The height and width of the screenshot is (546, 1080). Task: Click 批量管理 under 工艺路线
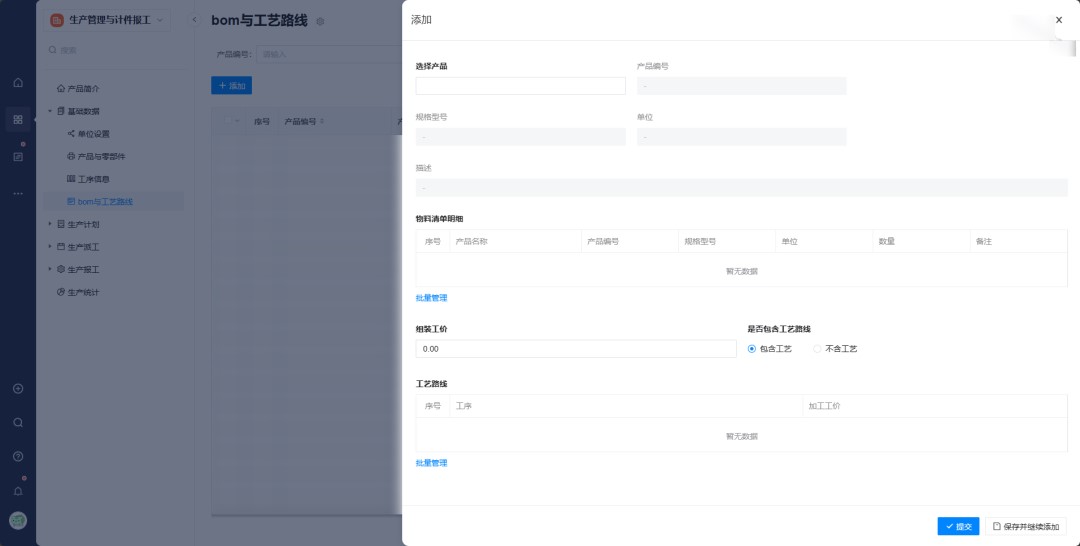coord(431,463)
